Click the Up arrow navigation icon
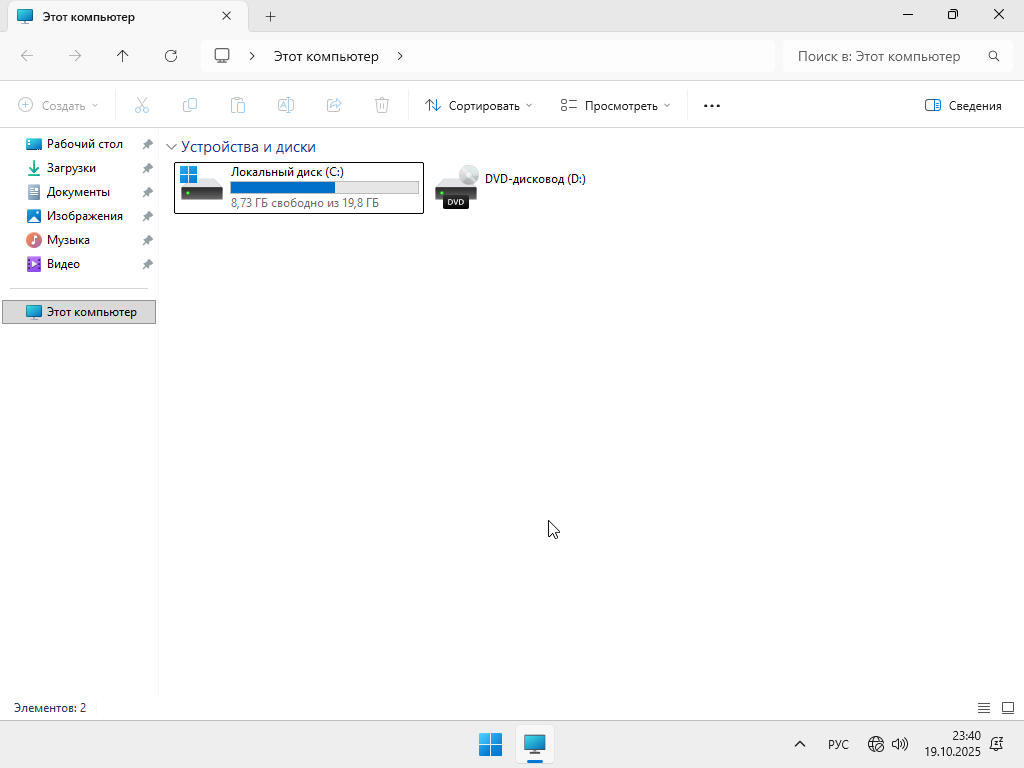This screenshot has height=768, width=1024. tap(123, 56)
